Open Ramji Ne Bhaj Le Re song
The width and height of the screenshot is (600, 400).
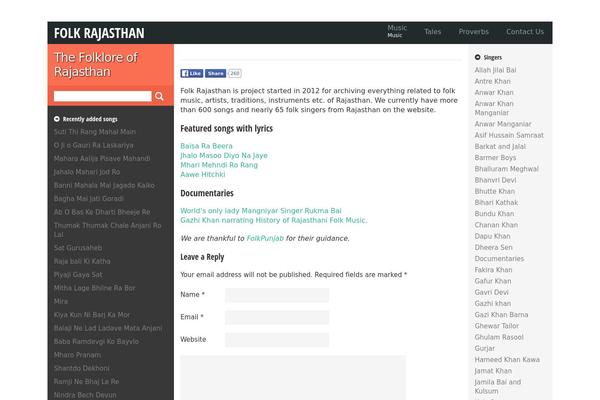click(86, 382)
